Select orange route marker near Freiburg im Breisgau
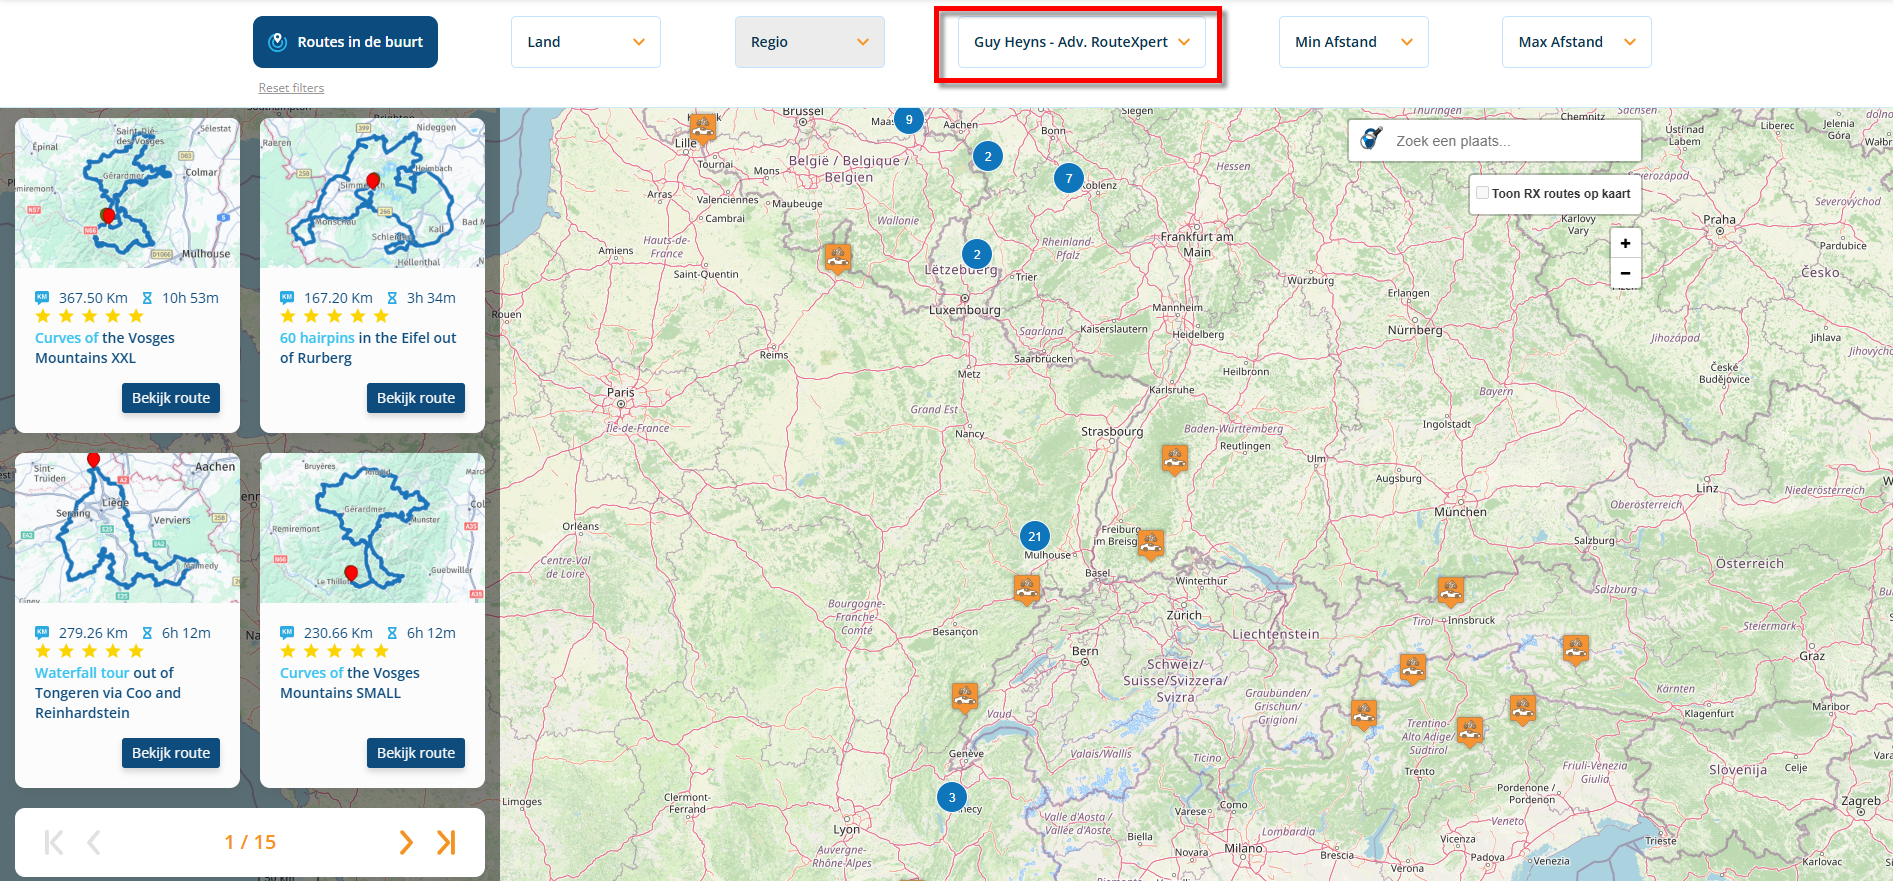 [1151, 544]
